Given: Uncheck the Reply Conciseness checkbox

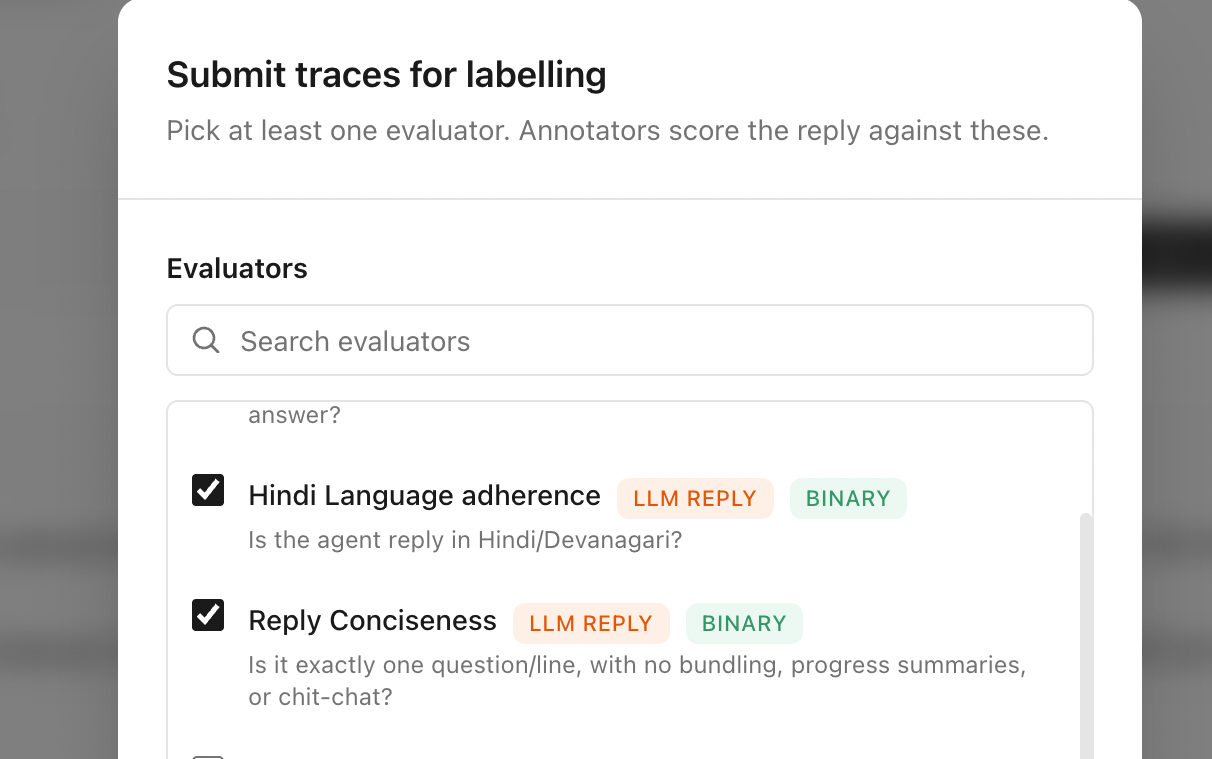Looking at the screenshot, I should (208, 616).
